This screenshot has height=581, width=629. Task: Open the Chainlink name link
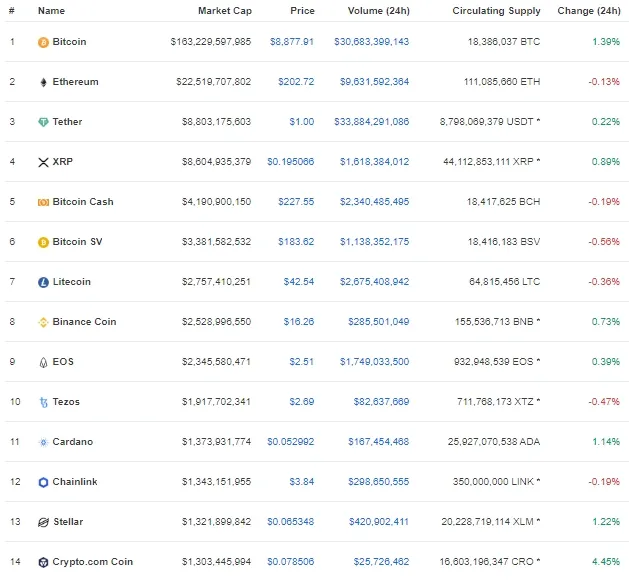click(x=75, y=482)
